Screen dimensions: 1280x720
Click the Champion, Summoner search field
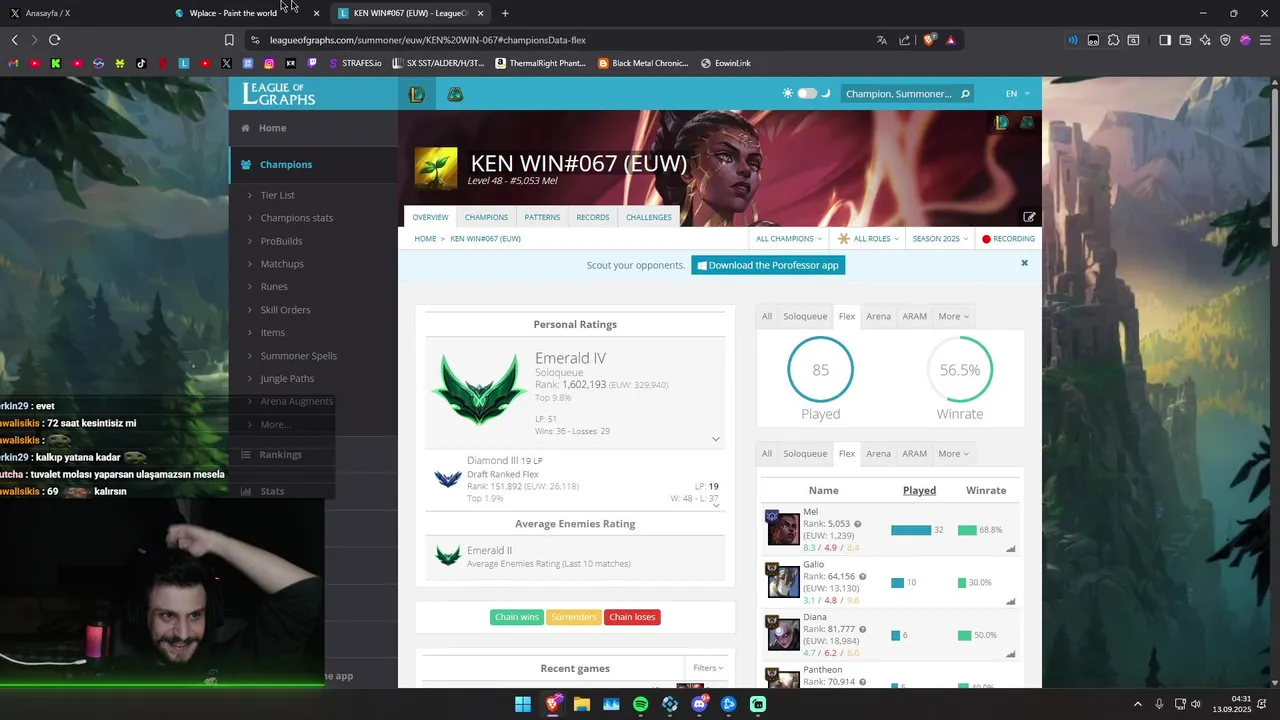[x=898, y=94]
